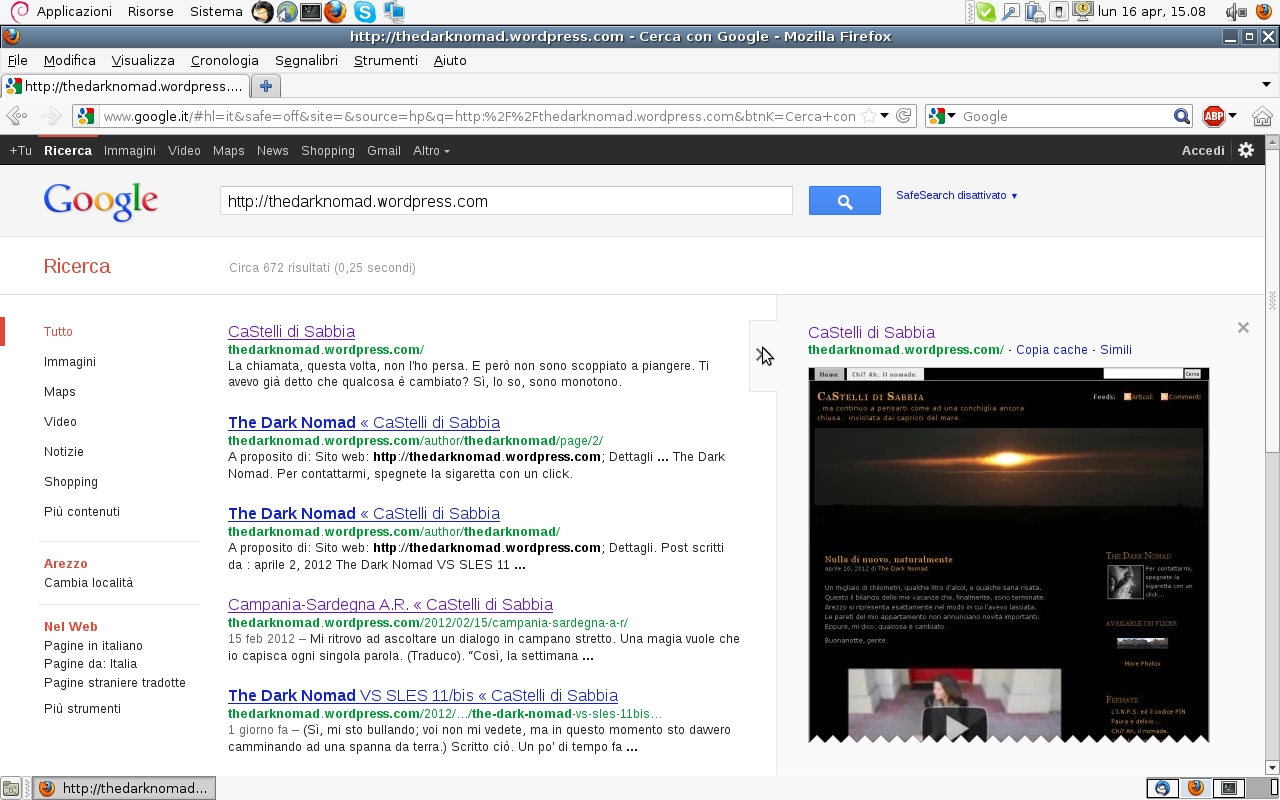The image size is (1280, 800).
Task: Open the File menu
Action: click(x=17, y=60)
